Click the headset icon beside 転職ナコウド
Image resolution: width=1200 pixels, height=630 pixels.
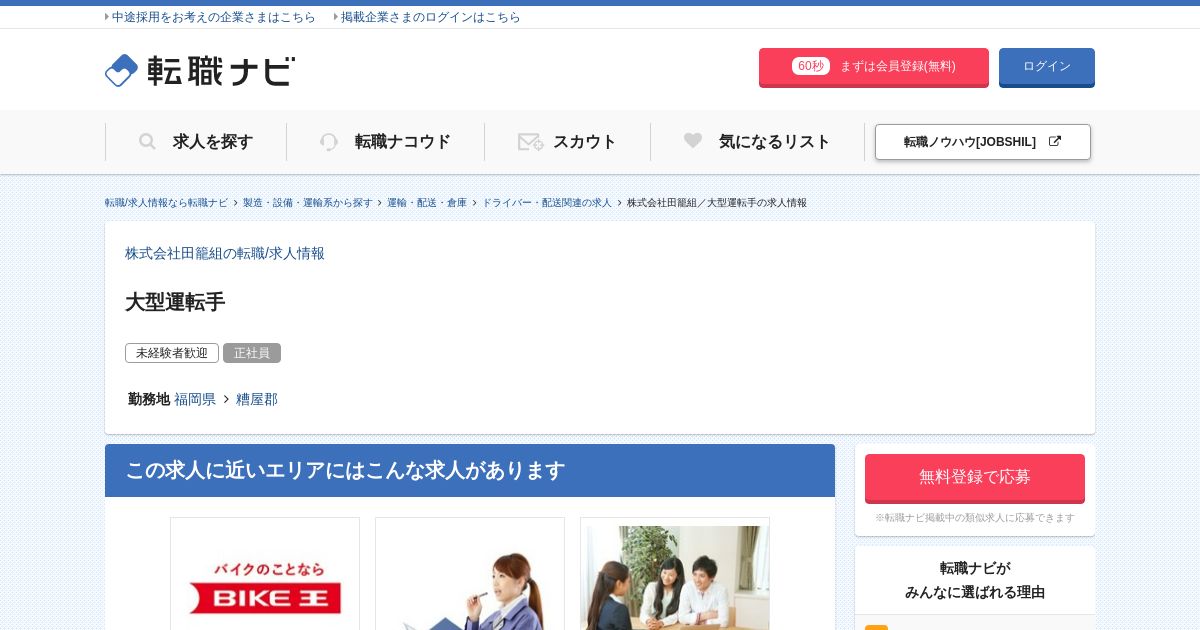coord(329,142)
